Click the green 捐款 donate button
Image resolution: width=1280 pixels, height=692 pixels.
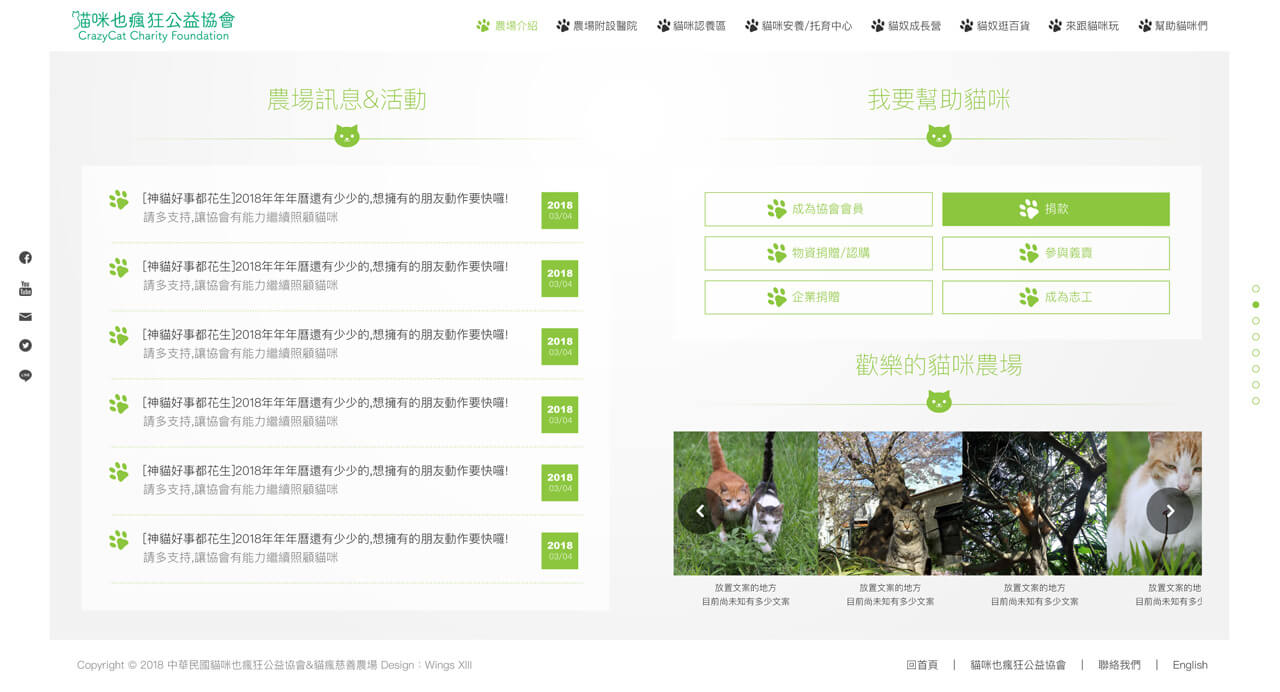pos(1056,209)
